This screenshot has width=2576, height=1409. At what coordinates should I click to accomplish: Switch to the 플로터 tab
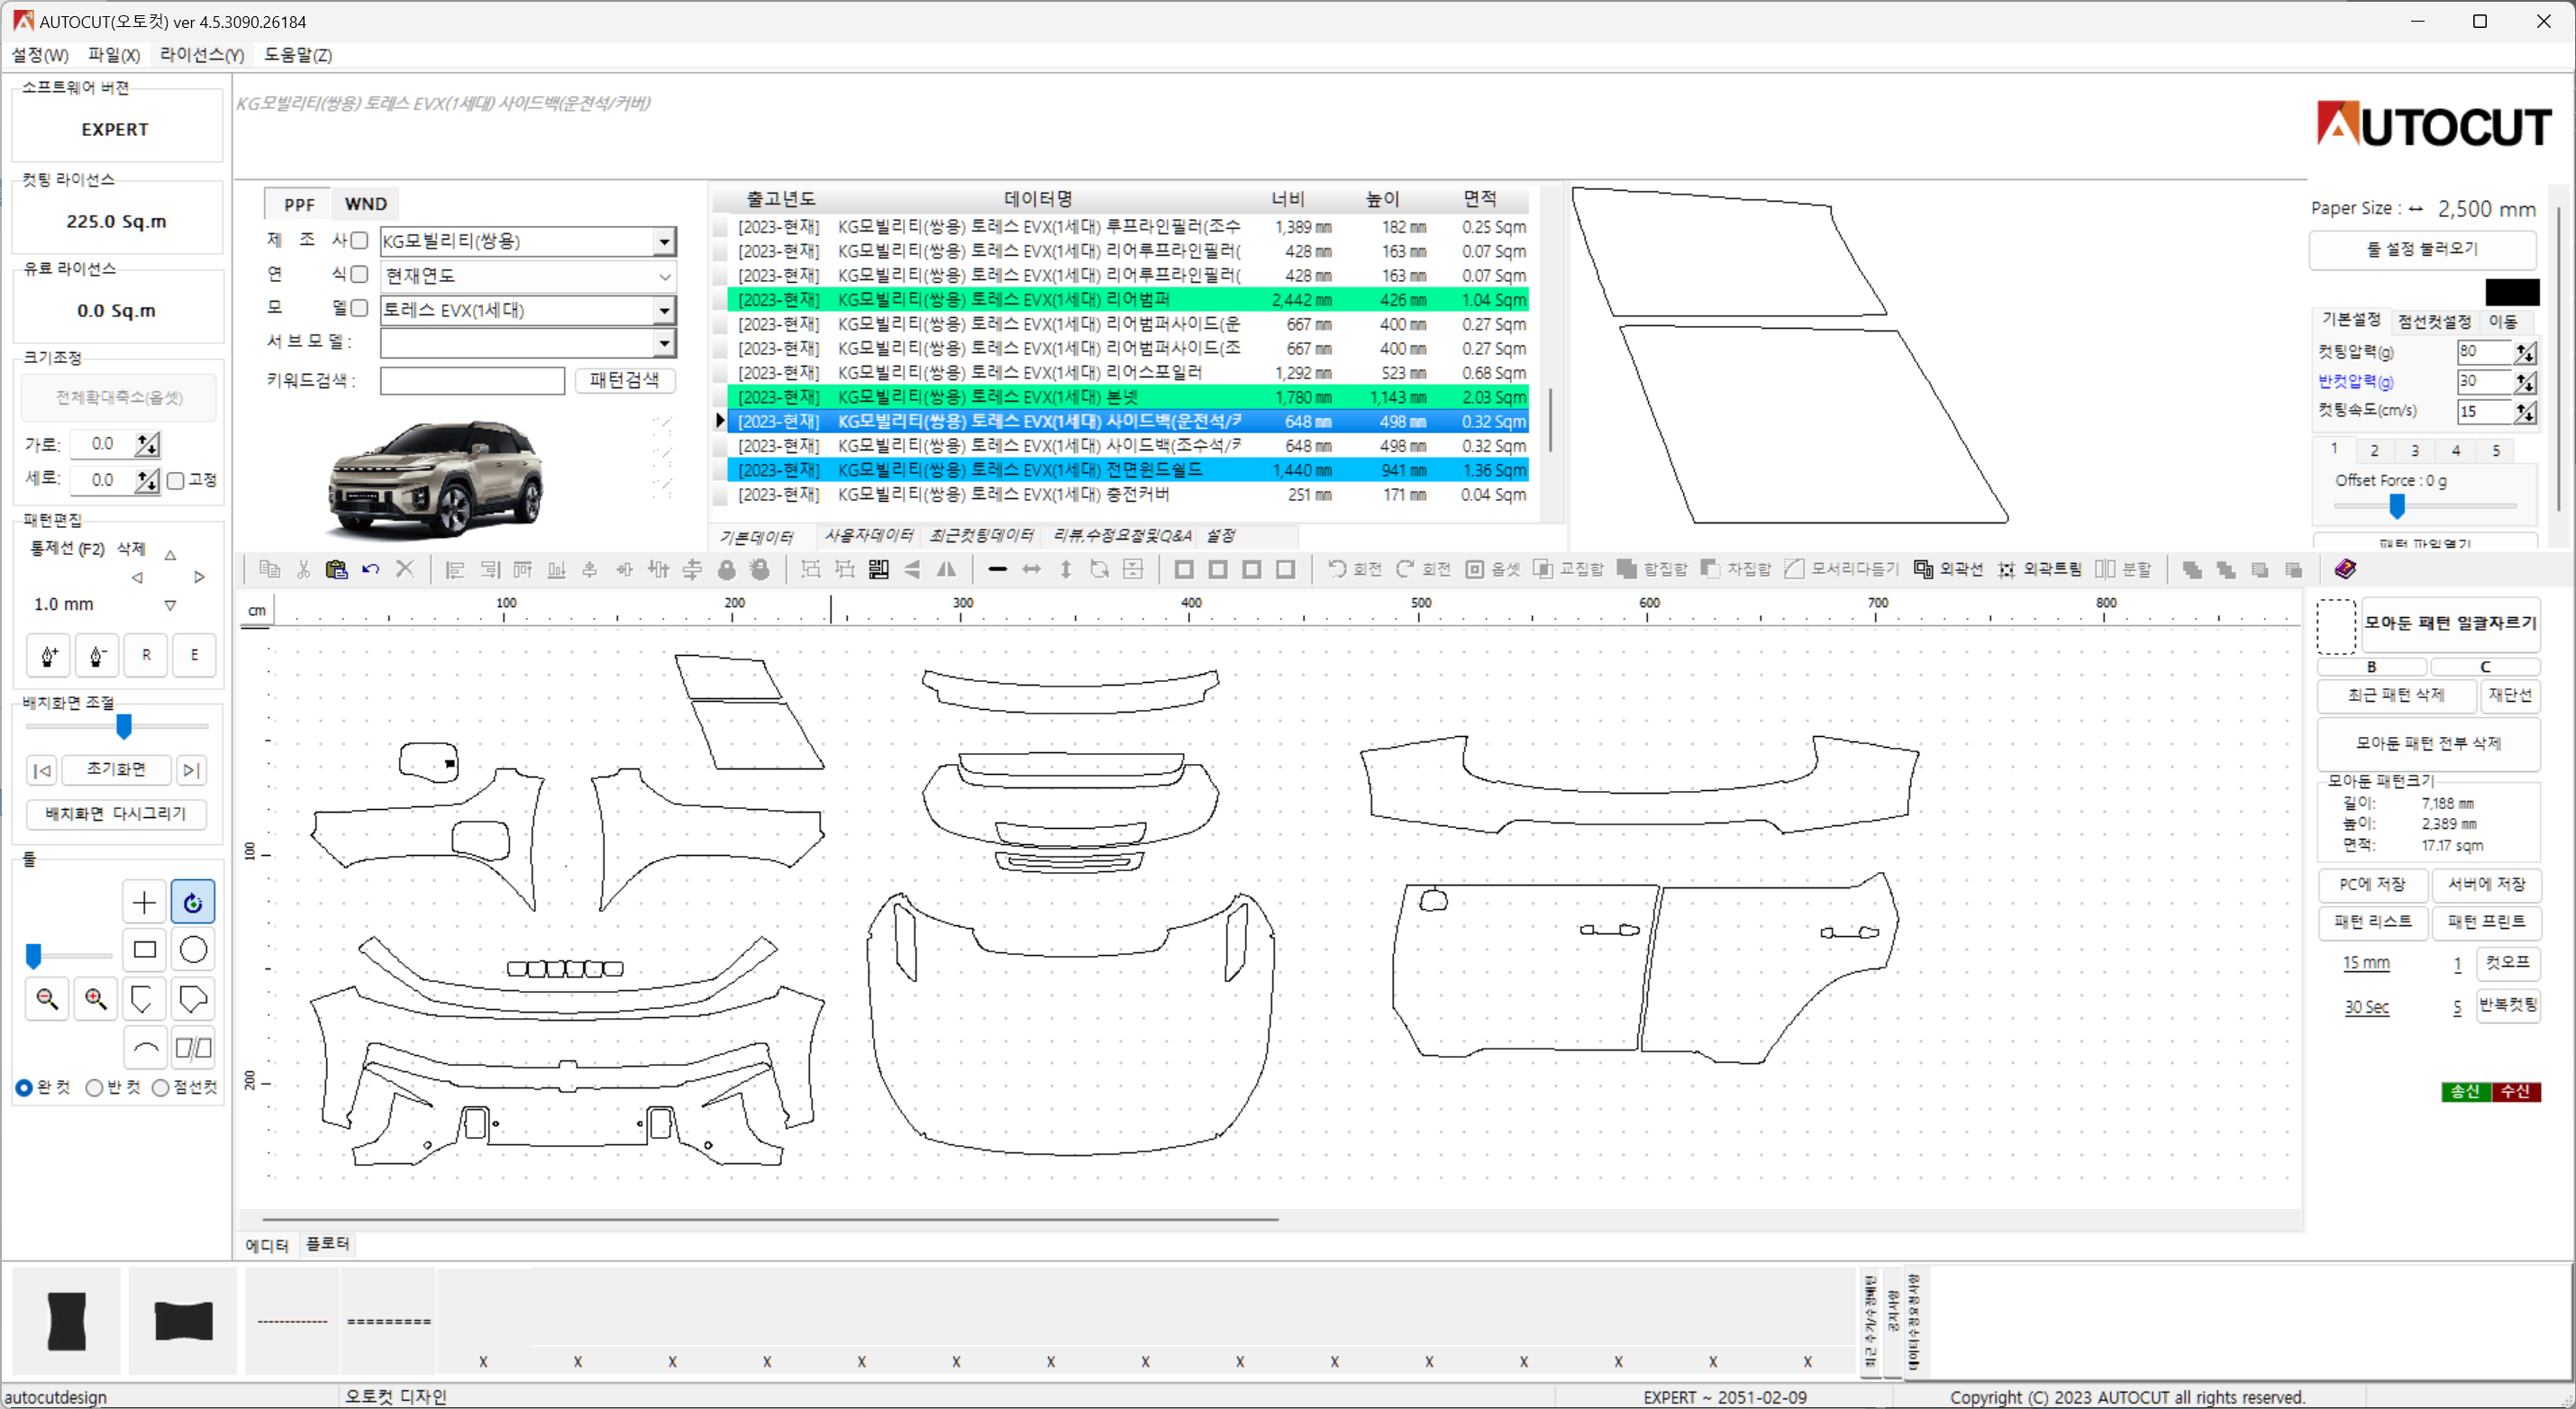coord(328,1244)
